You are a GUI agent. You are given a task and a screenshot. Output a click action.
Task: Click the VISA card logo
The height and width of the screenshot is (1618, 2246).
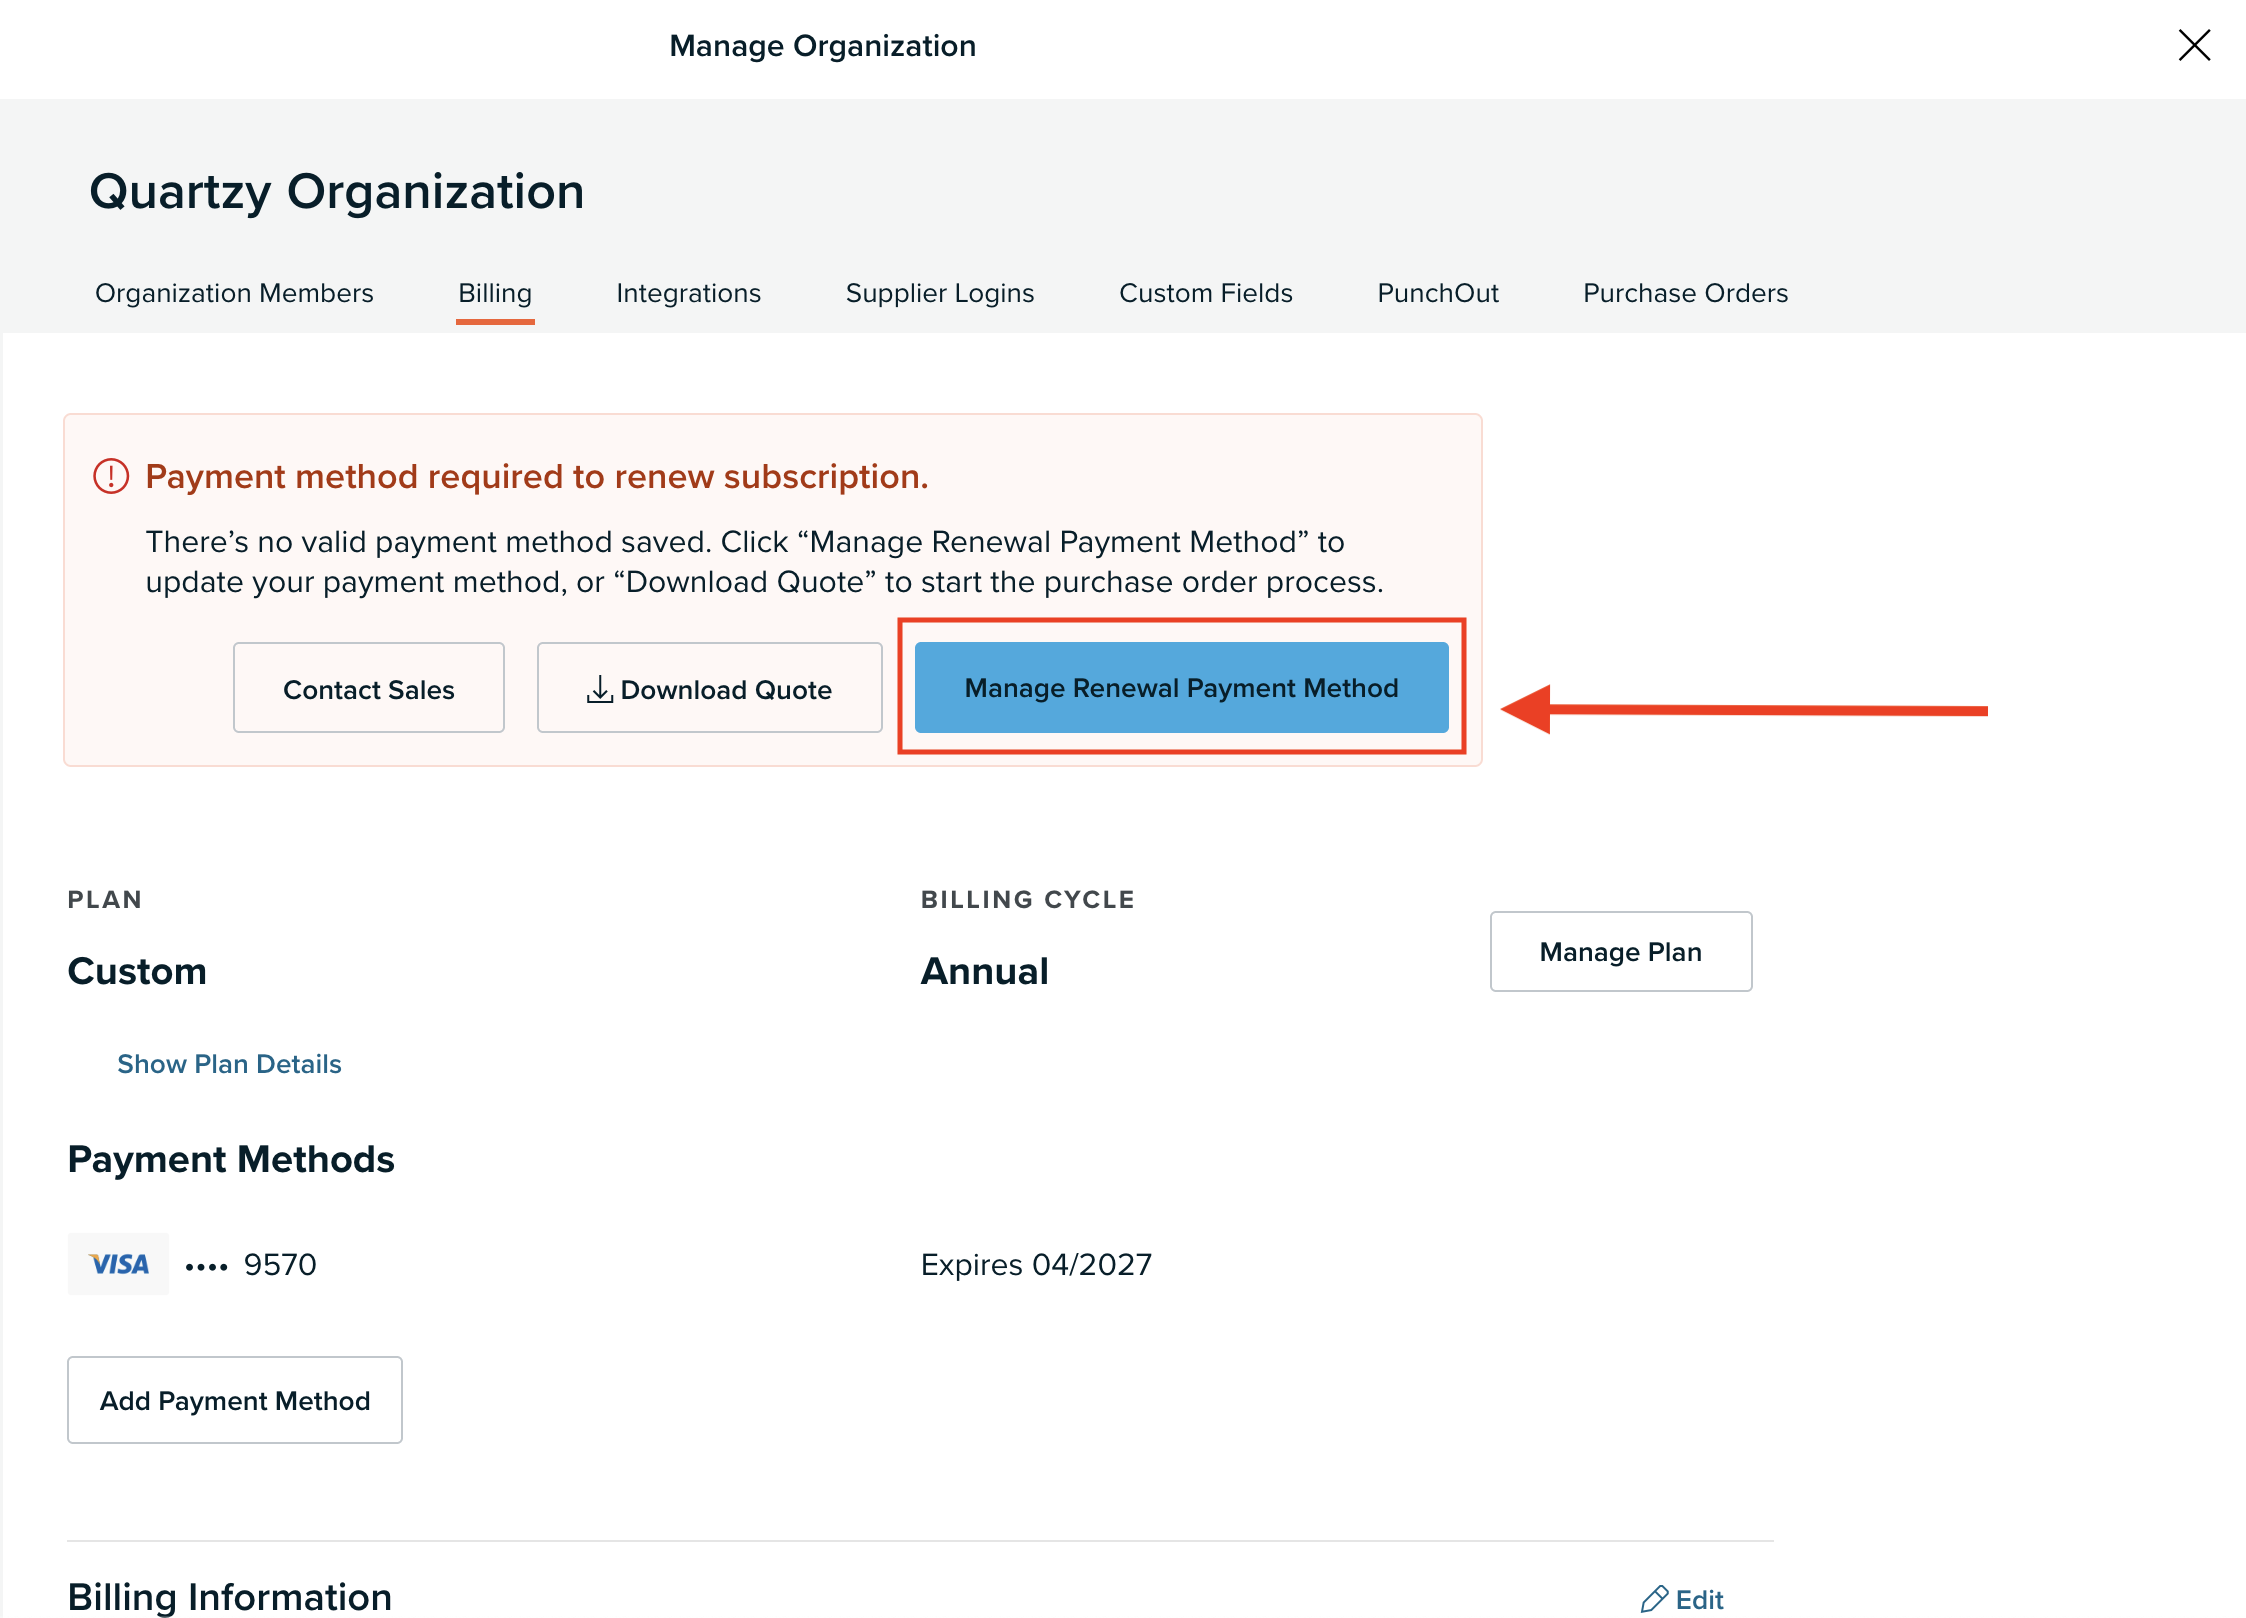(118, 1264)
